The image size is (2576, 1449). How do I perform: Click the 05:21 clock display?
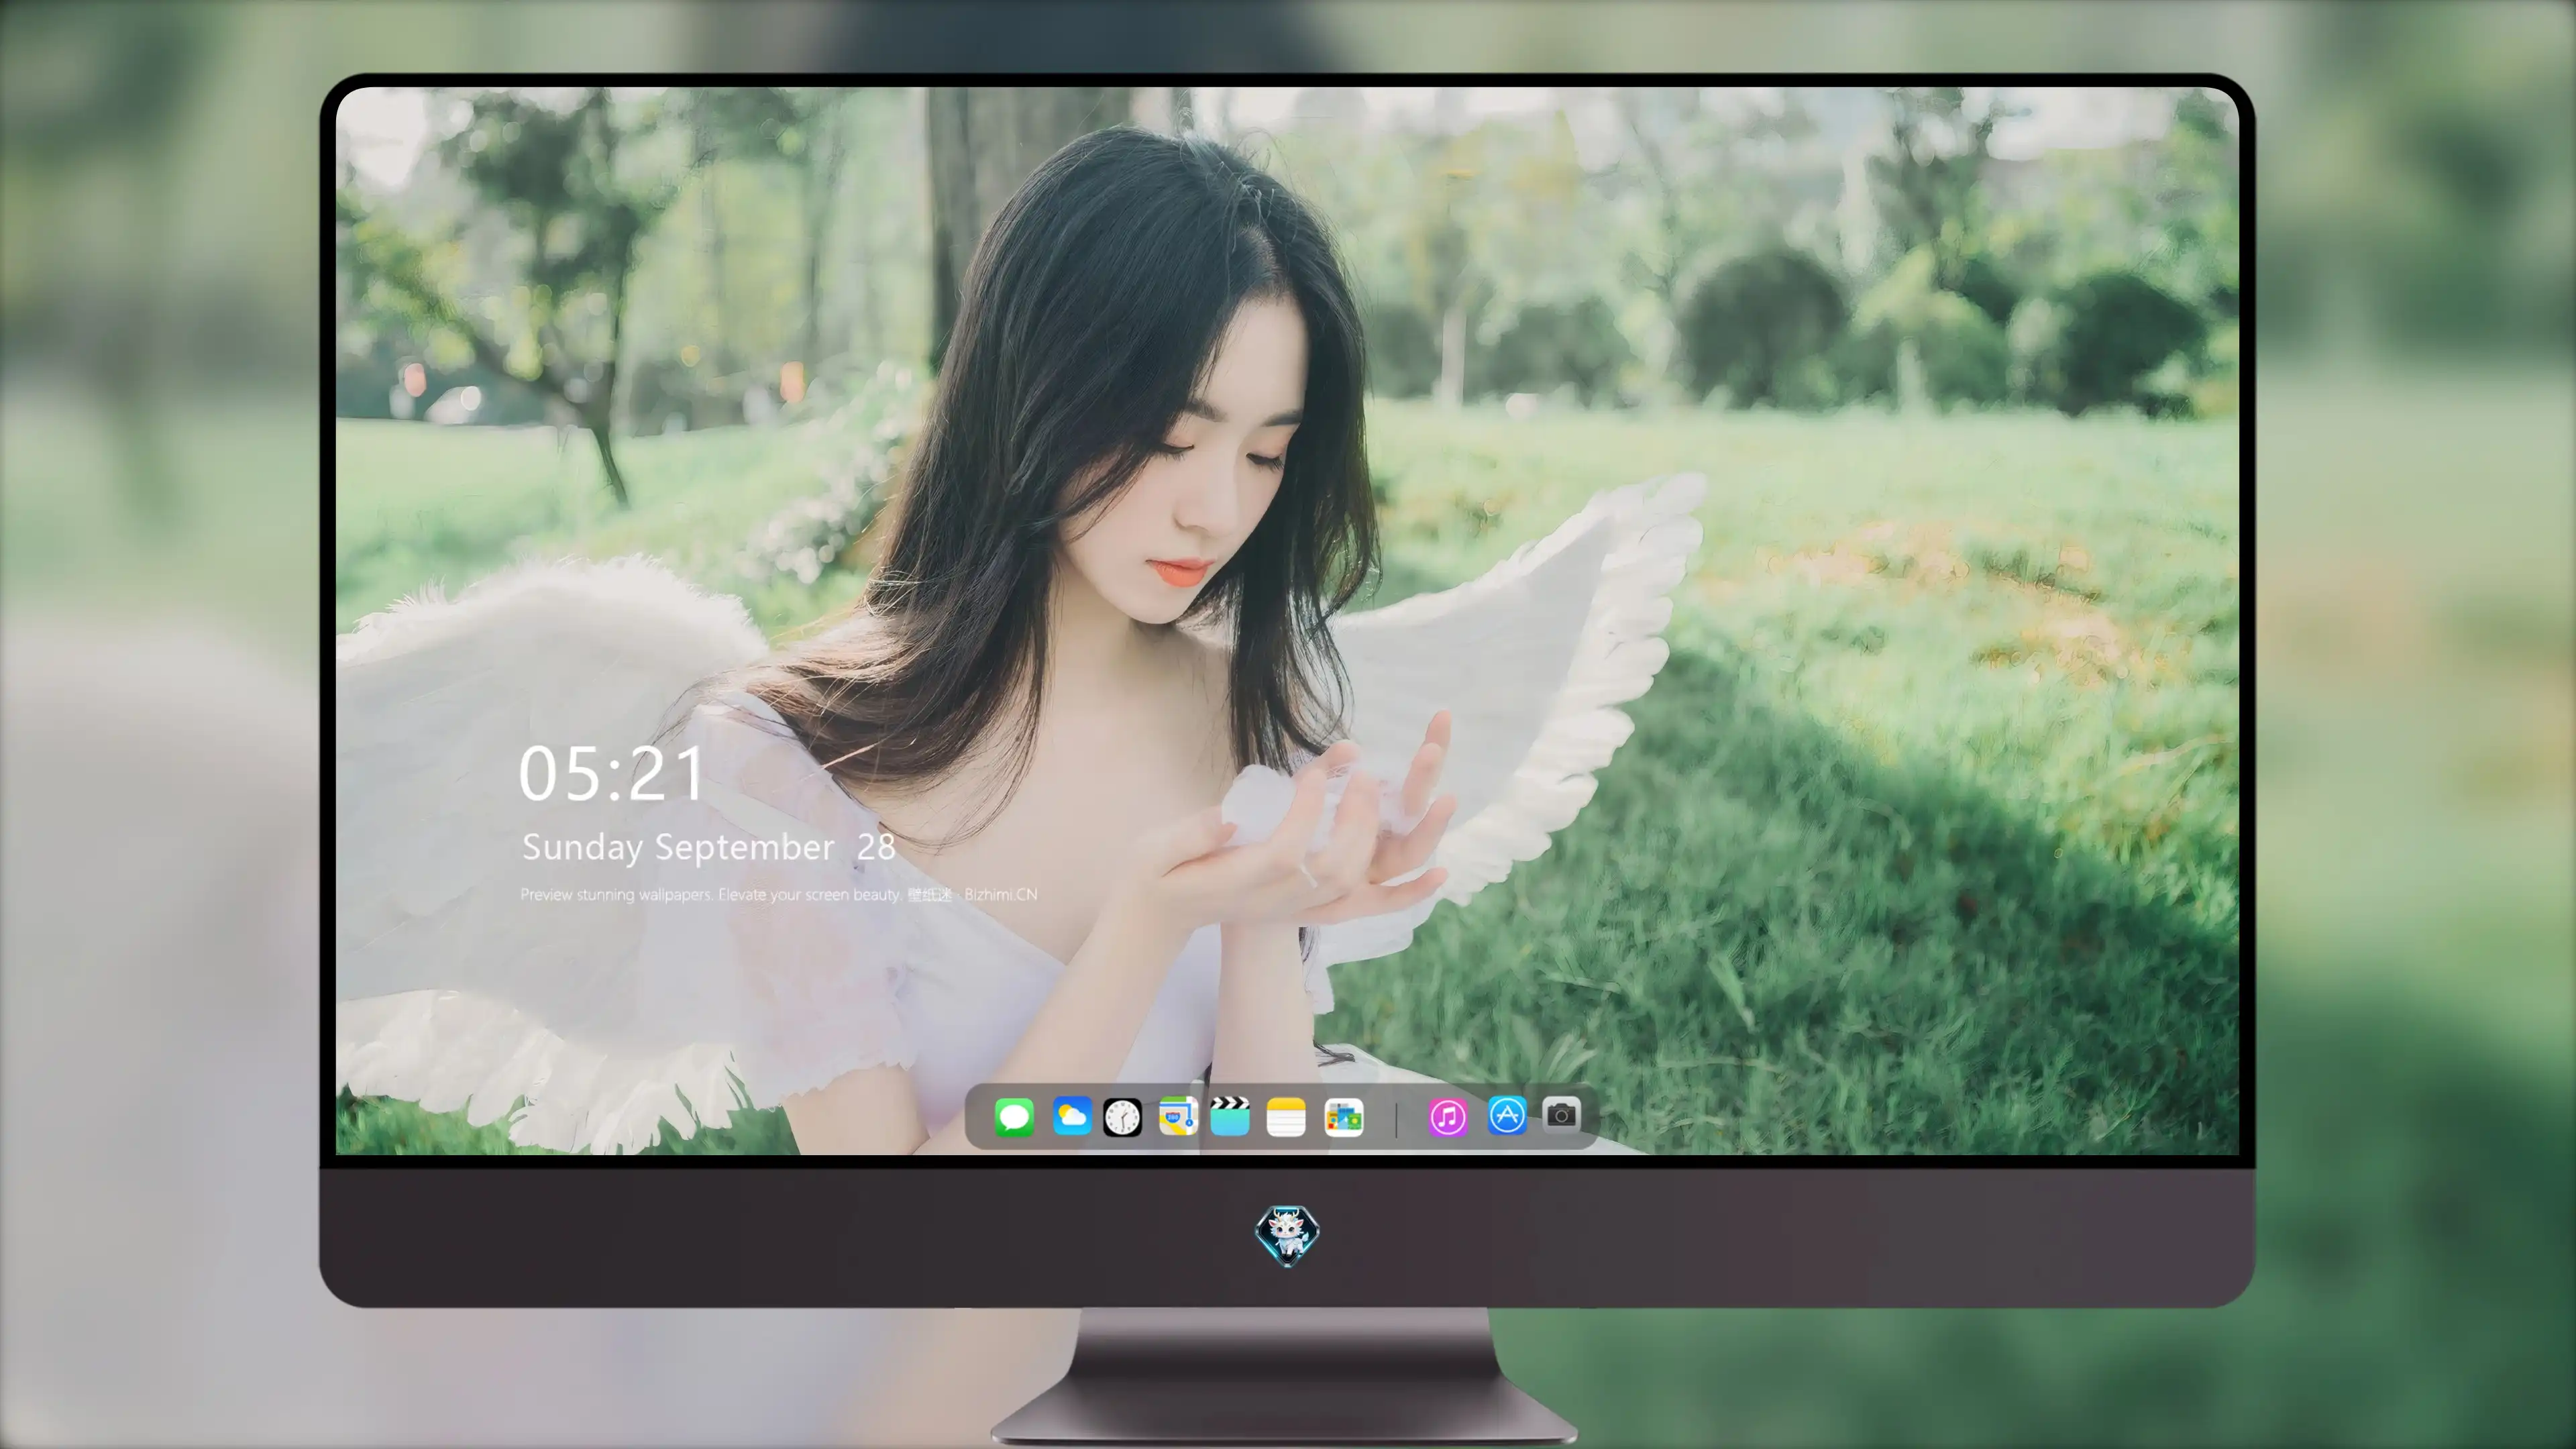(x=611, y=774)
